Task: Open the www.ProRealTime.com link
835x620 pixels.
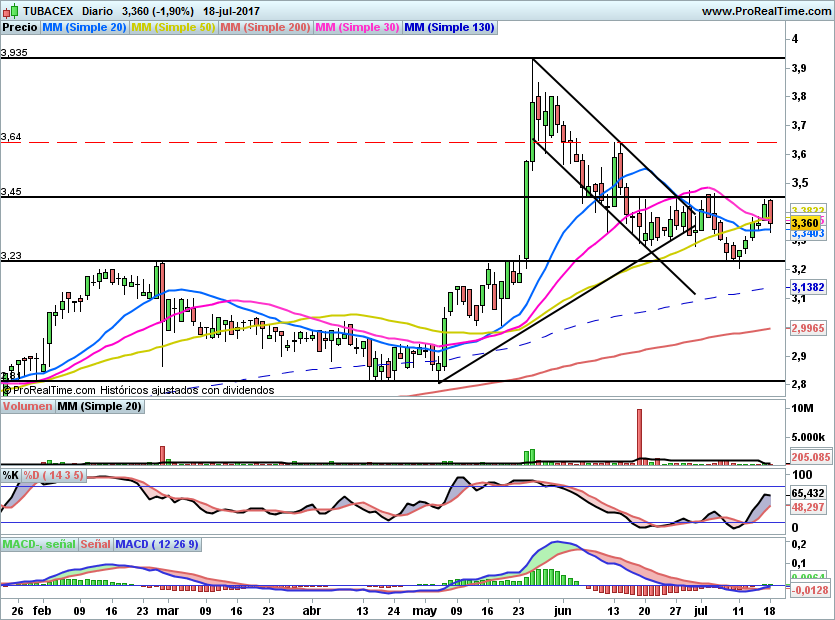Action: [x=765, y=11]
